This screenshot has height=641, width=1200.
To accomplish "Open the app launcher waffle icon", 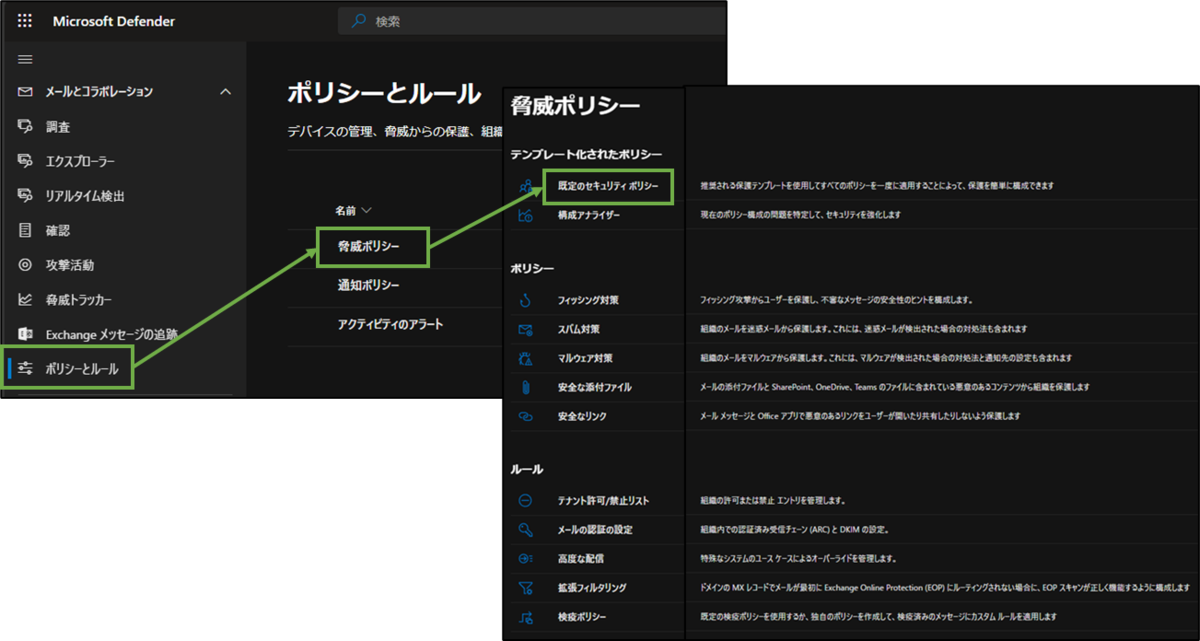I will pyautogui.click(x=25, y=20).
